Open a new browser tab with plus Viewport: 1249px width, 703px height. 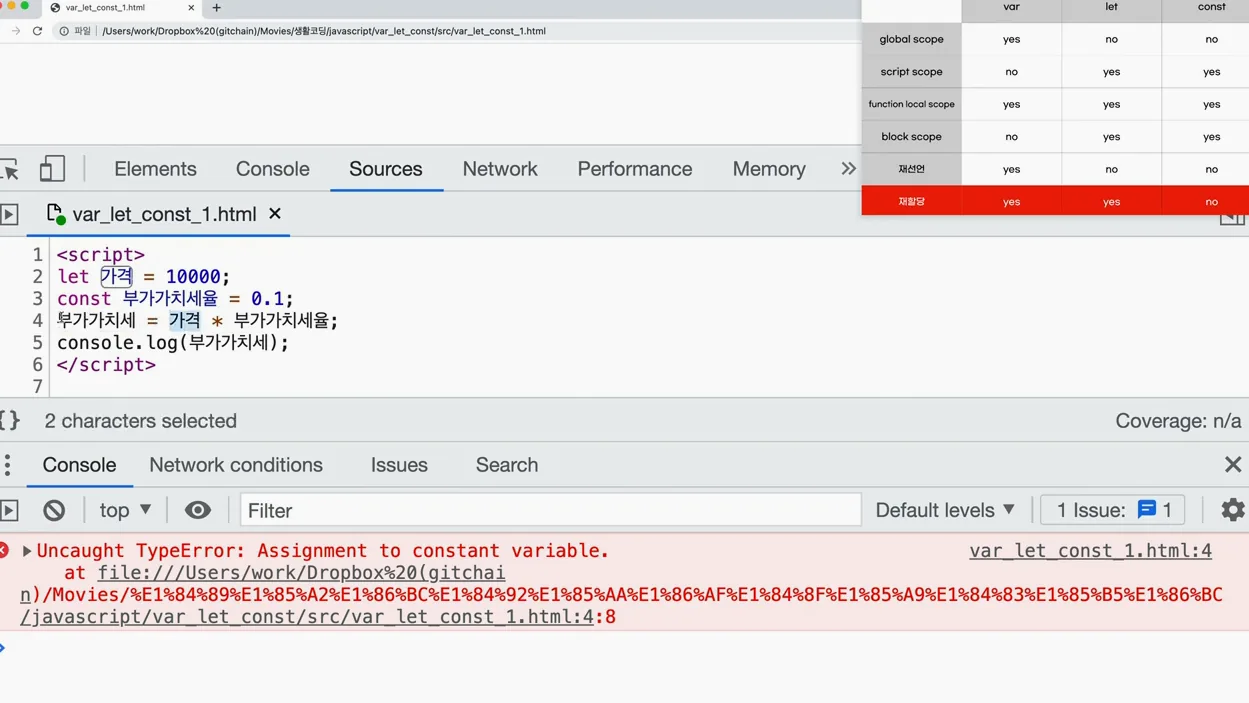[216, 8]
